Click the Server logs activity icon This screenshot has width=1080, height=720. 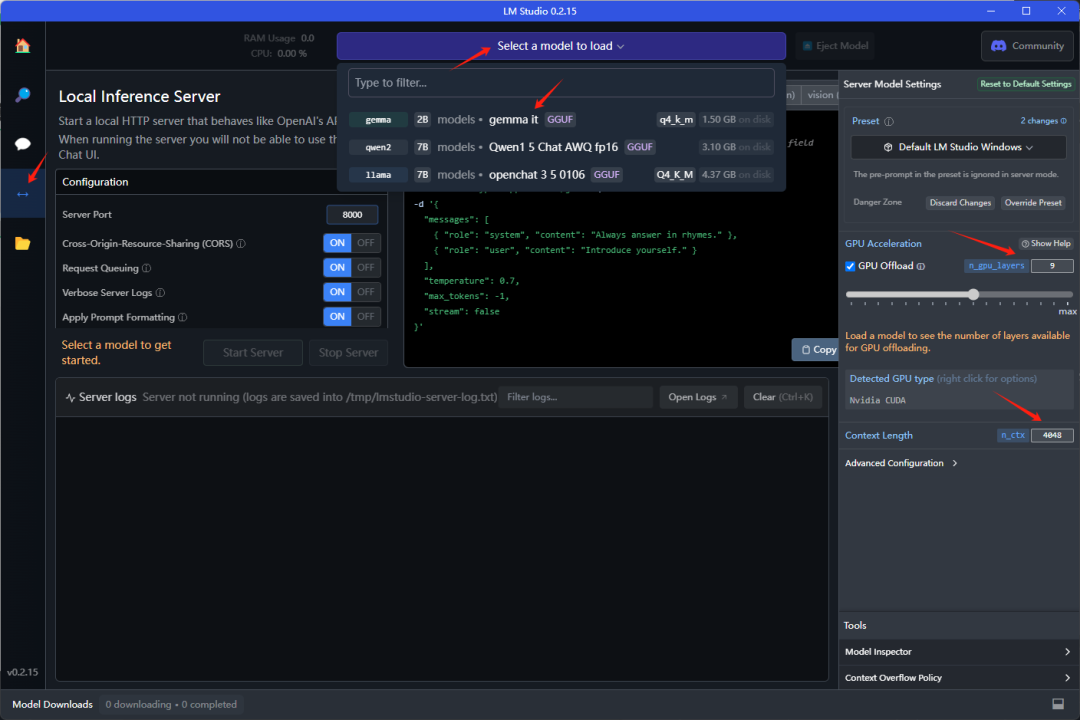pos(70,398)
